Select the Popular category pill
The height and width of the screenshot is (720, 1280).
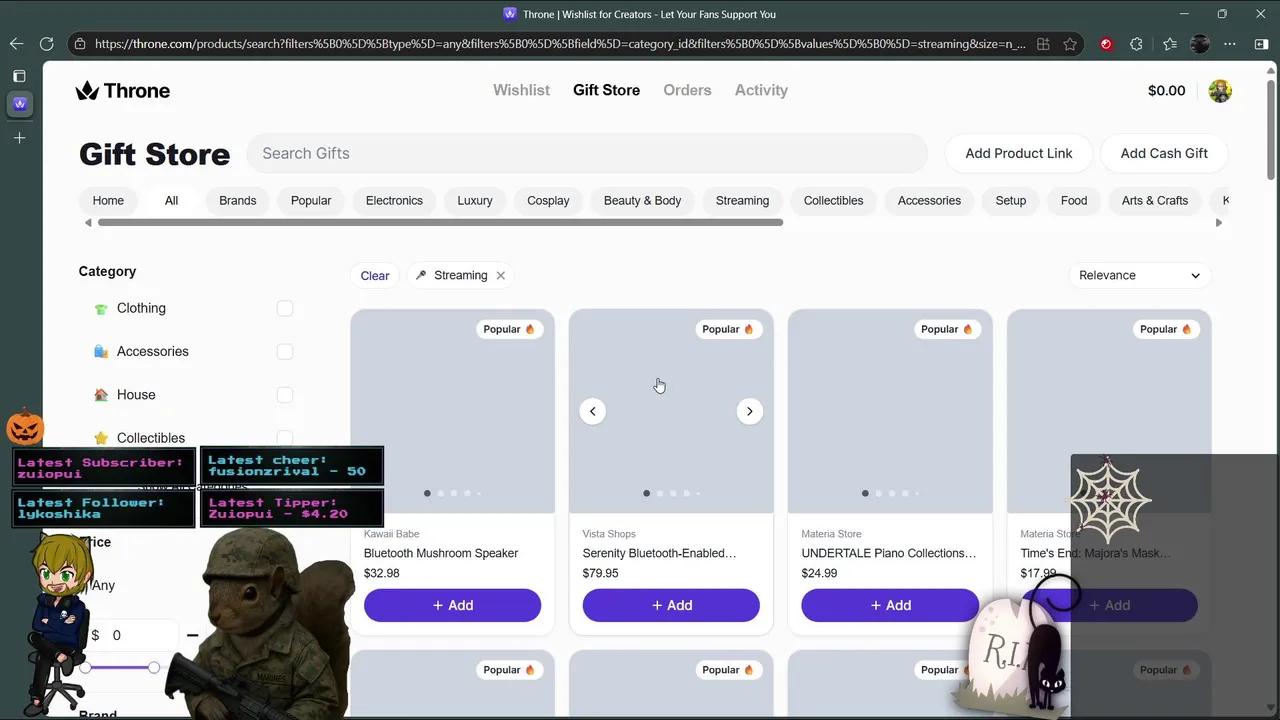(311, 200)
